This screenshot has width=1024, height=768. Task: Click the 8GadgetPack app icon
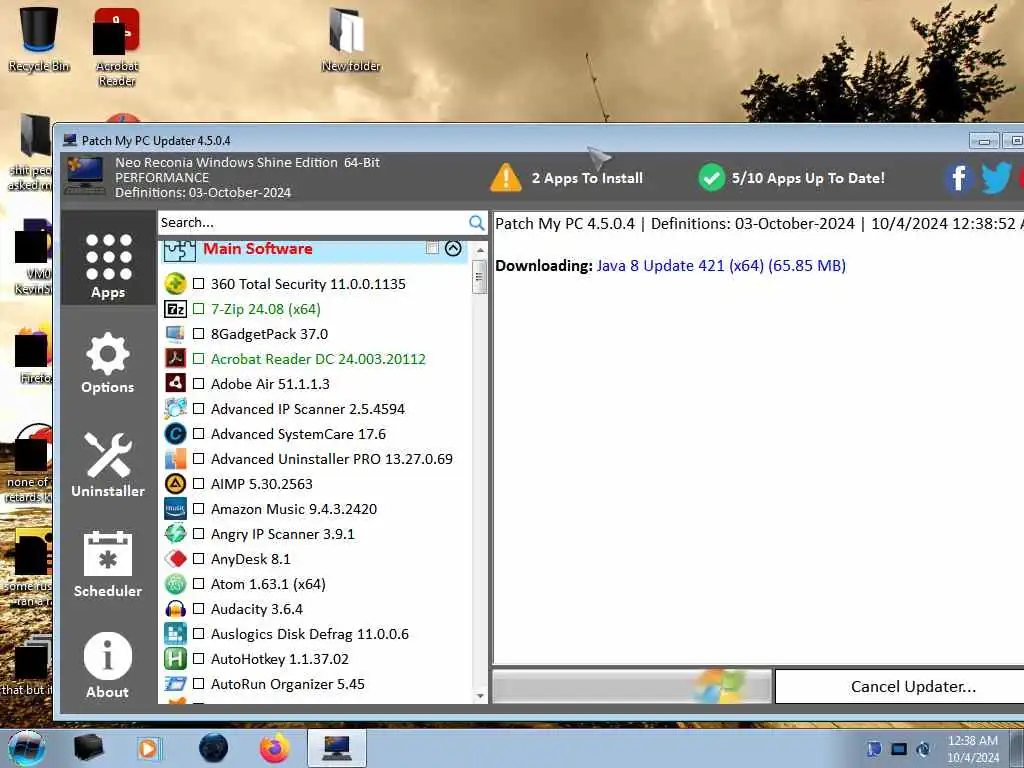tap(175, 334)
